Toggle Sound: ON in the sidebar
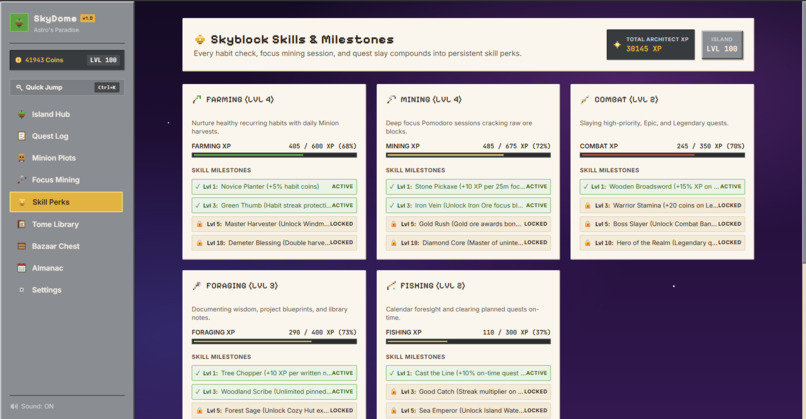Image resolution: width=806 pixels, height=419 pixels. (x=32, y=406)
